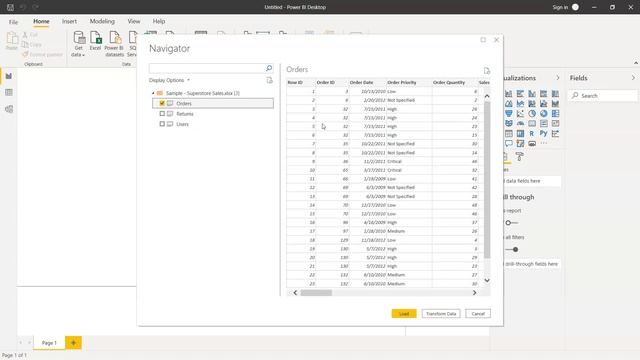Click the preview scroll down arrow
Viewport: 640px width, 360px height.
click(487, 280)
